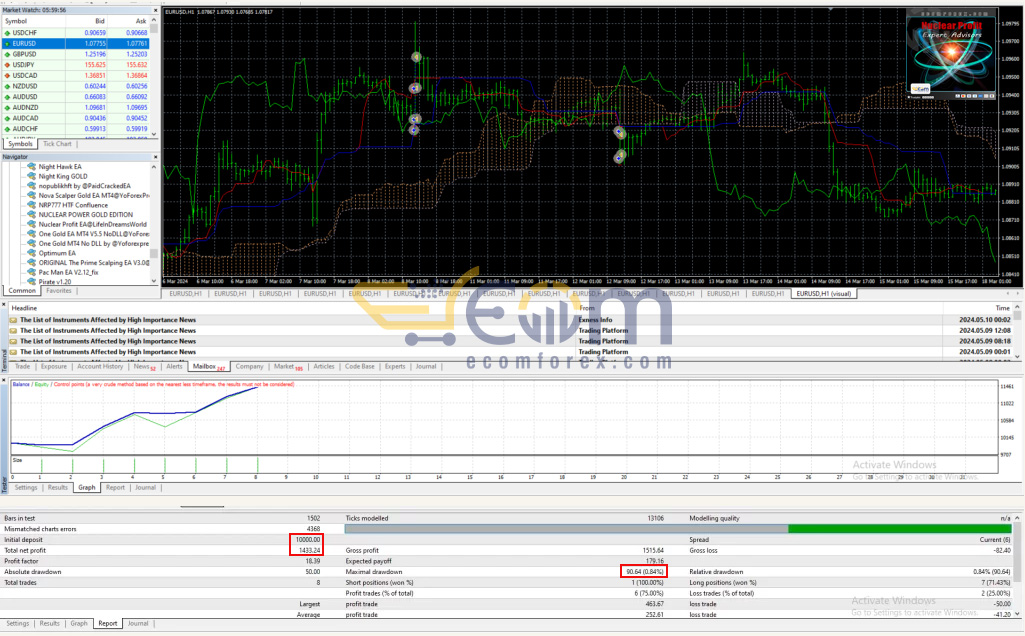
Task: Click the GBPUSD green arrow icon
Action: coord(7,54)
